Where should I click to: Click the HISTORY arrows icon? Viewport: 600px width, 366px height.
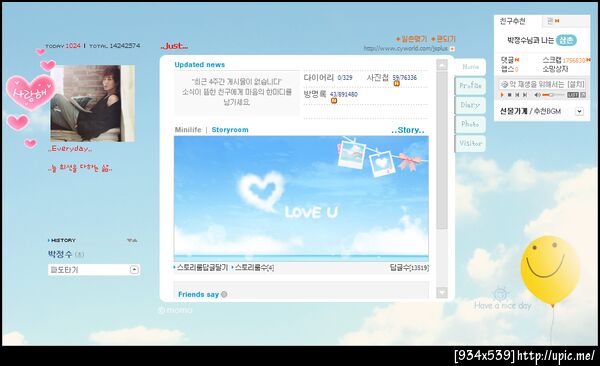point(132,240)
